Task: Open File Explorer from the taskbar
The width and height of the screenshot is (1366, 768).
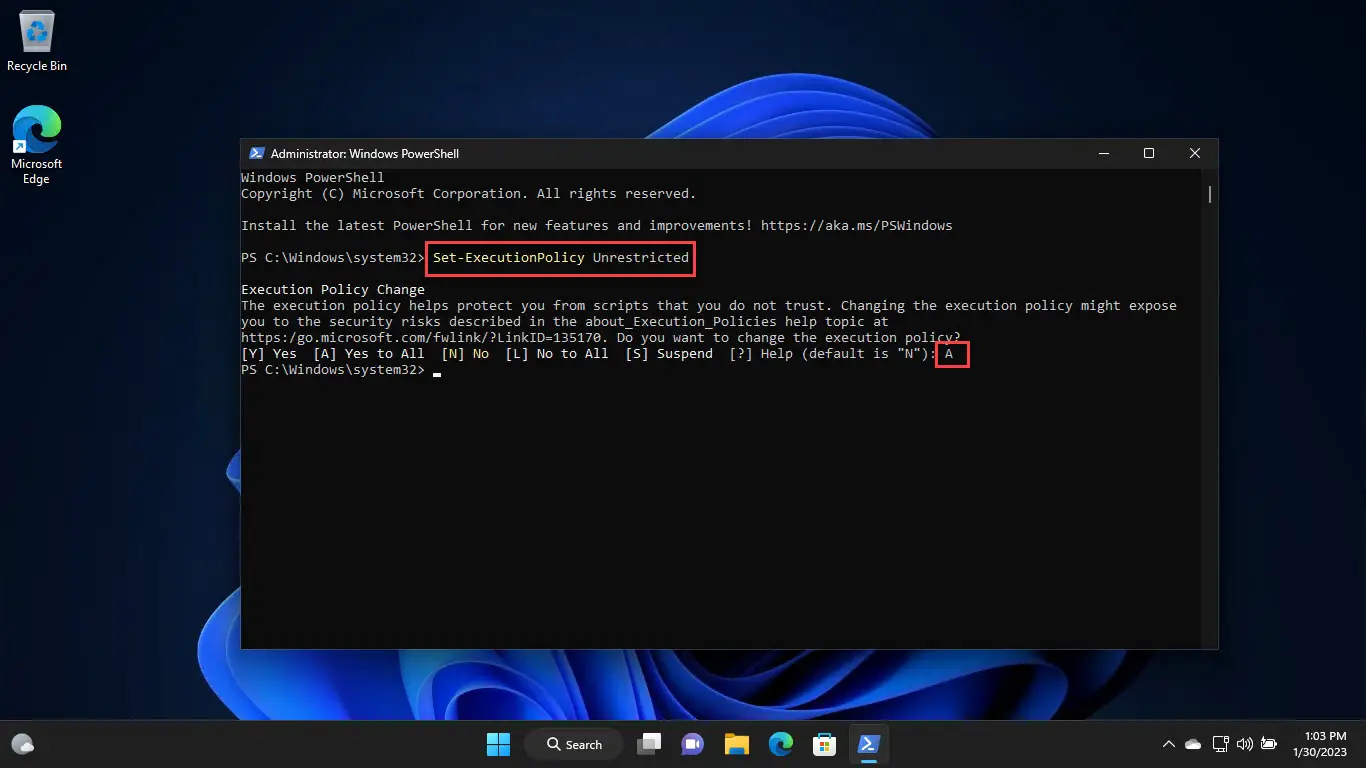Action: [x=737, y=744]
